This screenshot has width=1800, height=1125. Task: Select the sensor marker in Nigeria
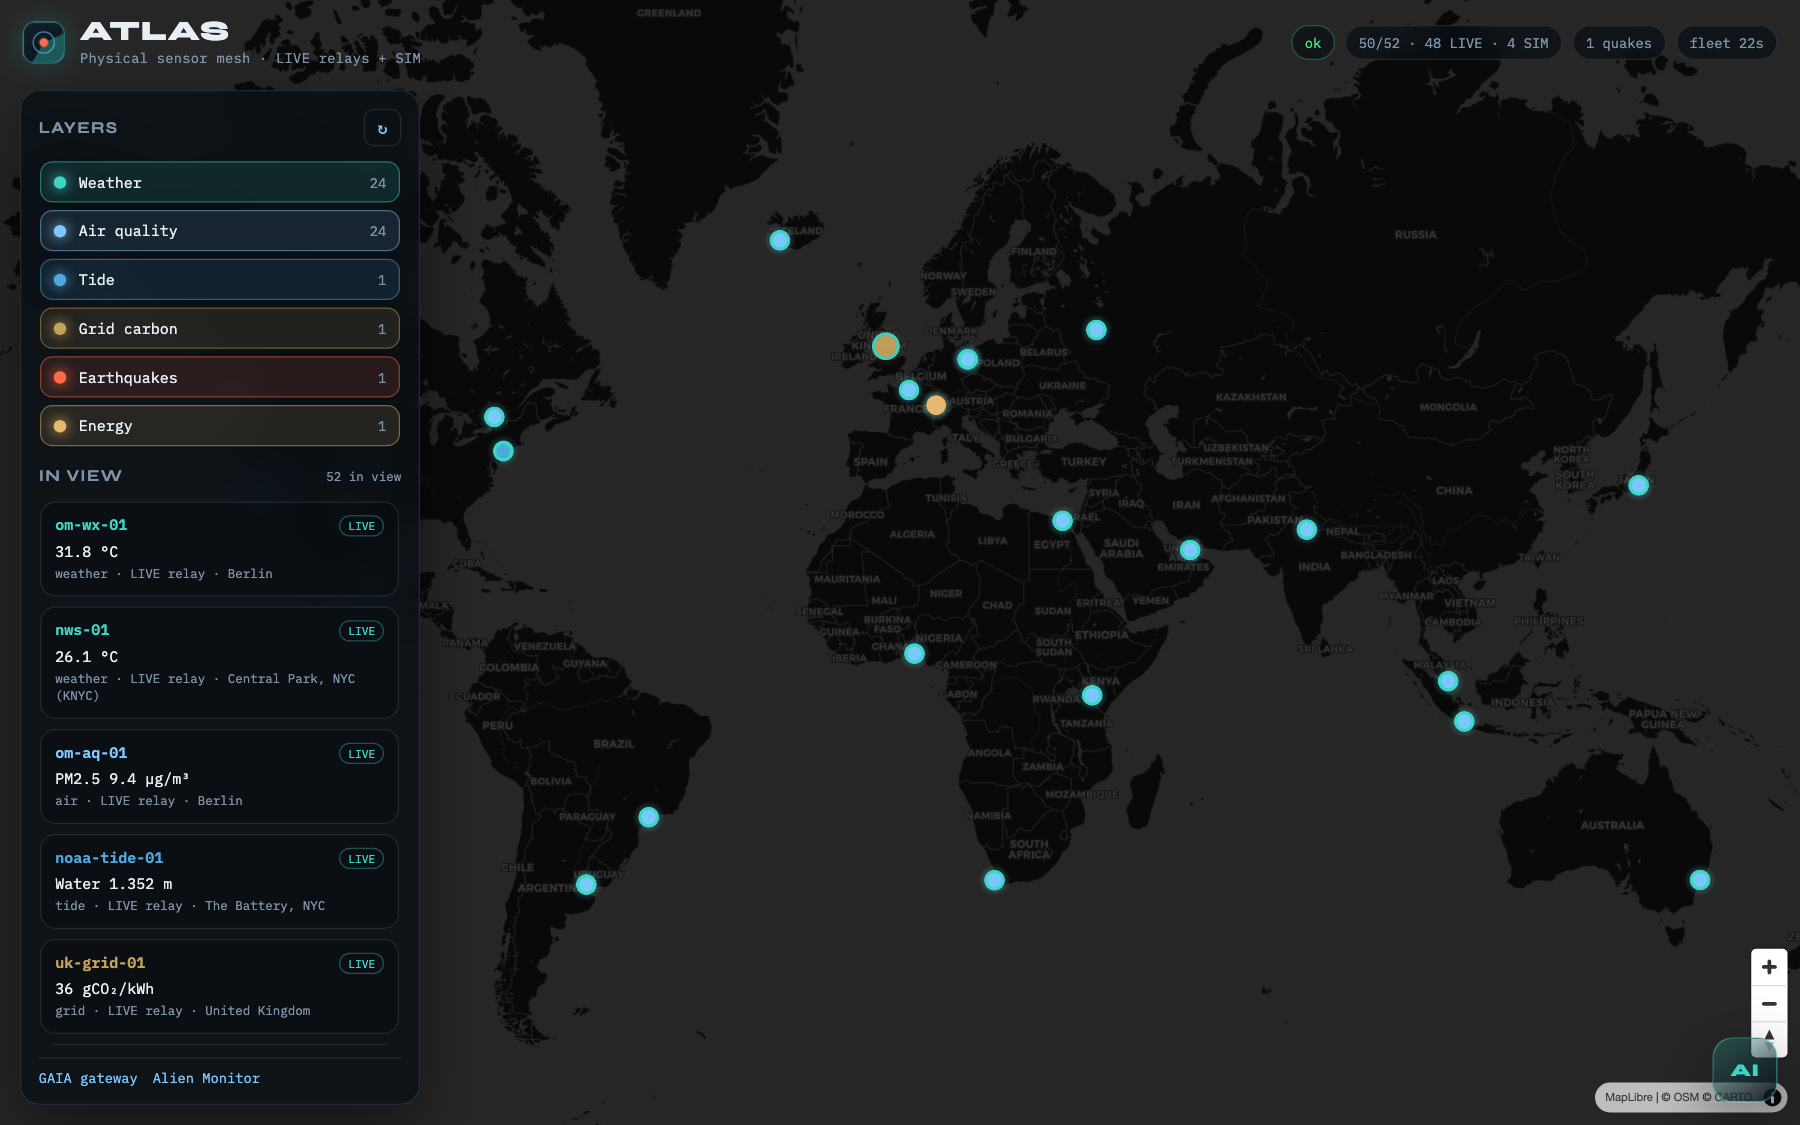tap(914, 654)
